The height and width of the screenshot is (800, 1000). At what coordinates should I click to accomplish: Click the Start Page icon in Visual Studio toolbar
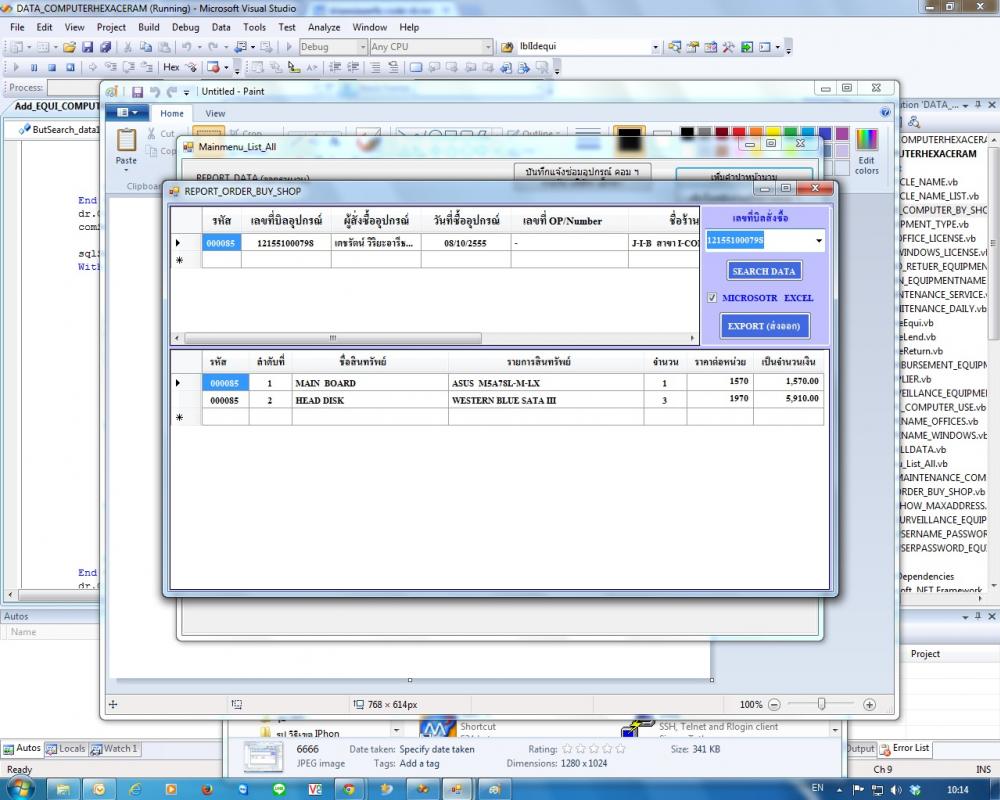747,47
